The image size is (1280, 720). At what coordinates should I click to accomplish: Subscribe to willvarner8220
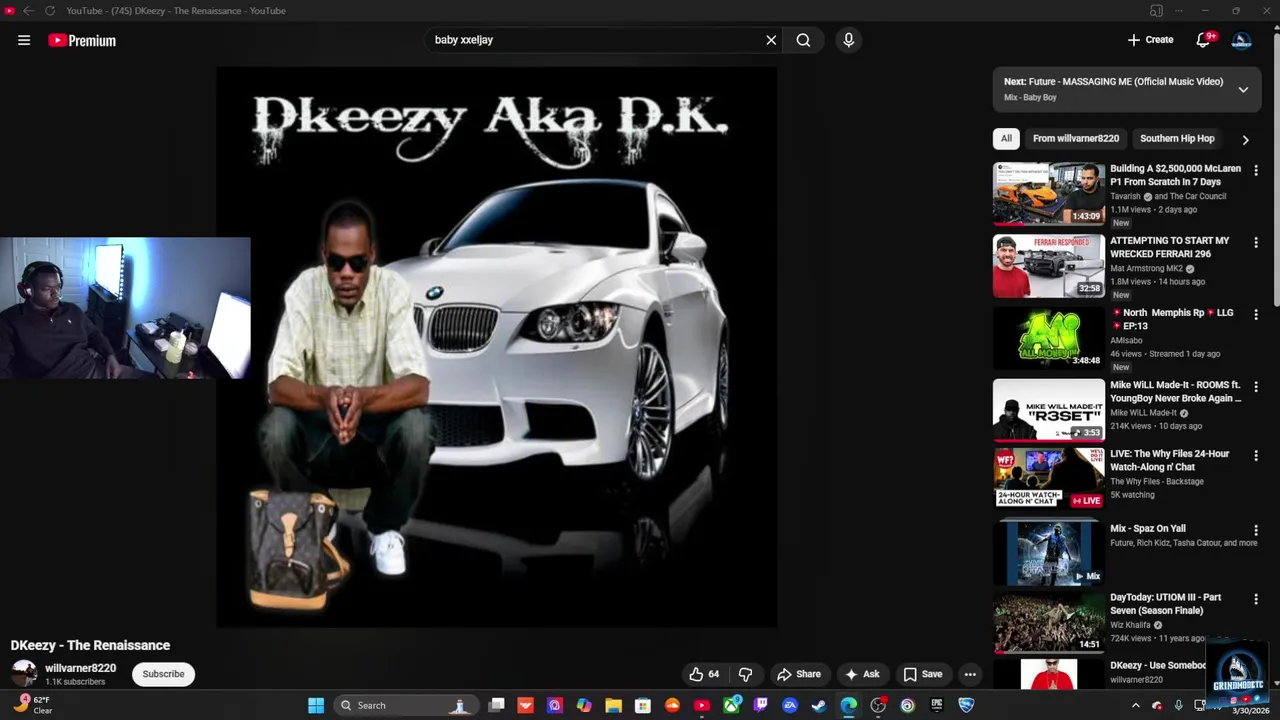point(163,674)
